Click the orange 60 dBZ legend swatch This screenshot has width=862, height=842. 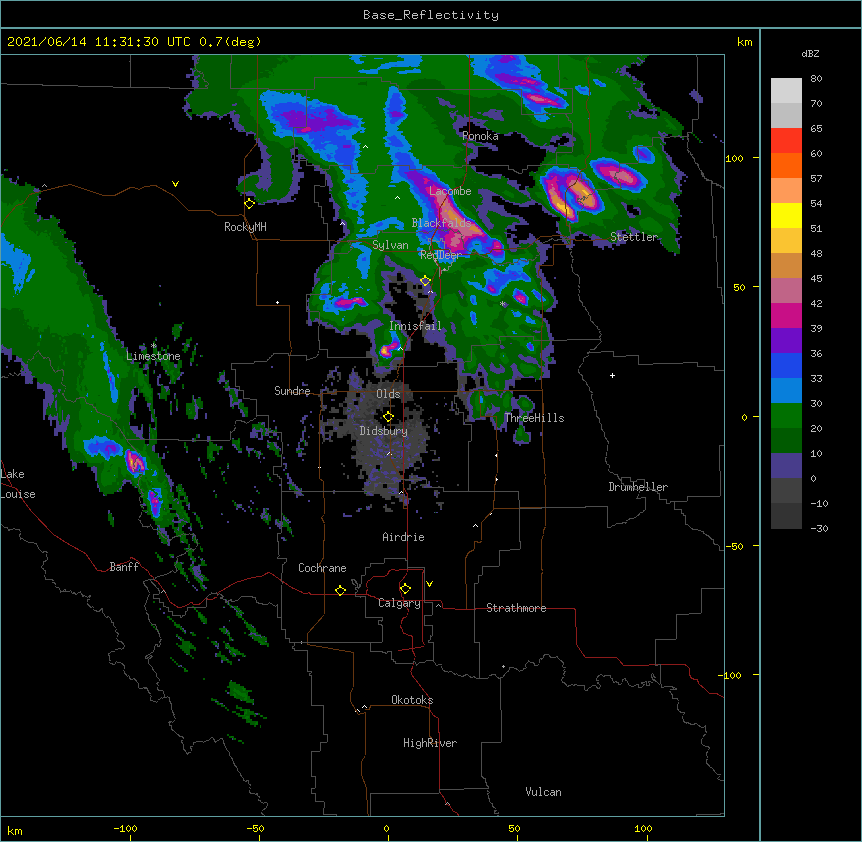click(786, 165)
